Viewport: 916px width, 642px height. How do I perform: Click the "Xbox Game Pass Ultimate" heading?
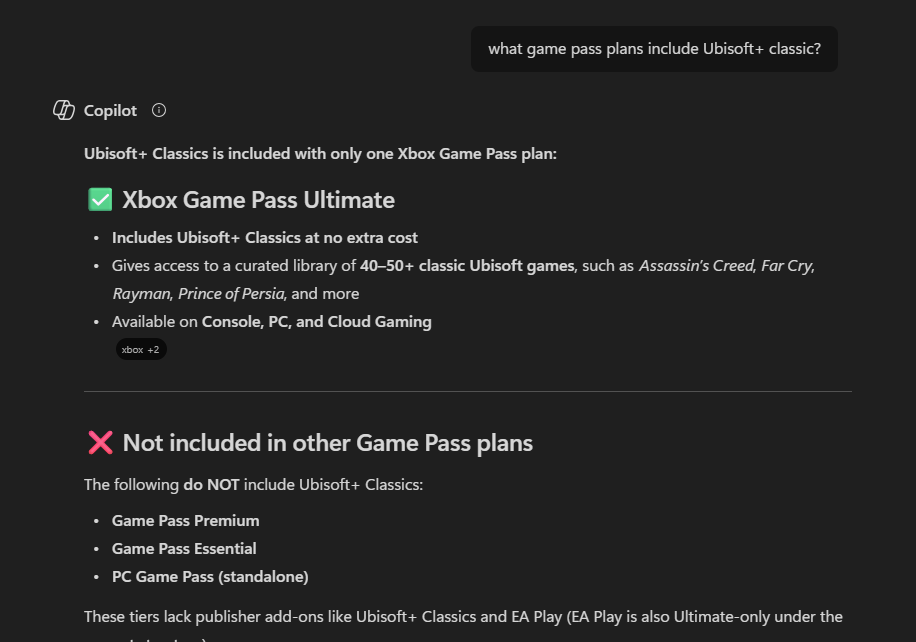(x=258, y=200)
